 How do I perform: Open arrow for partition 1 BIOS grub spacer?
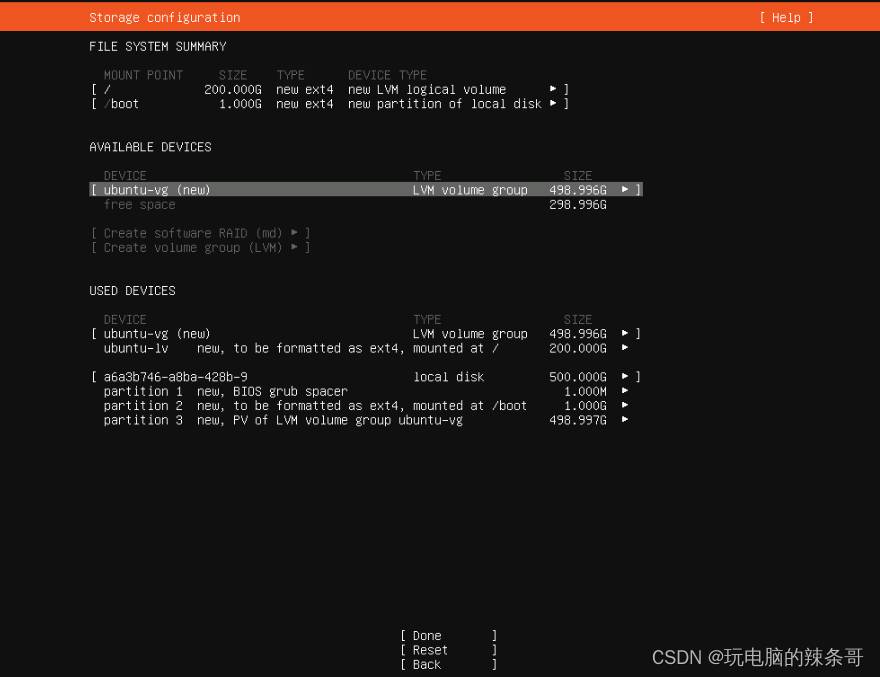point(625,392)
